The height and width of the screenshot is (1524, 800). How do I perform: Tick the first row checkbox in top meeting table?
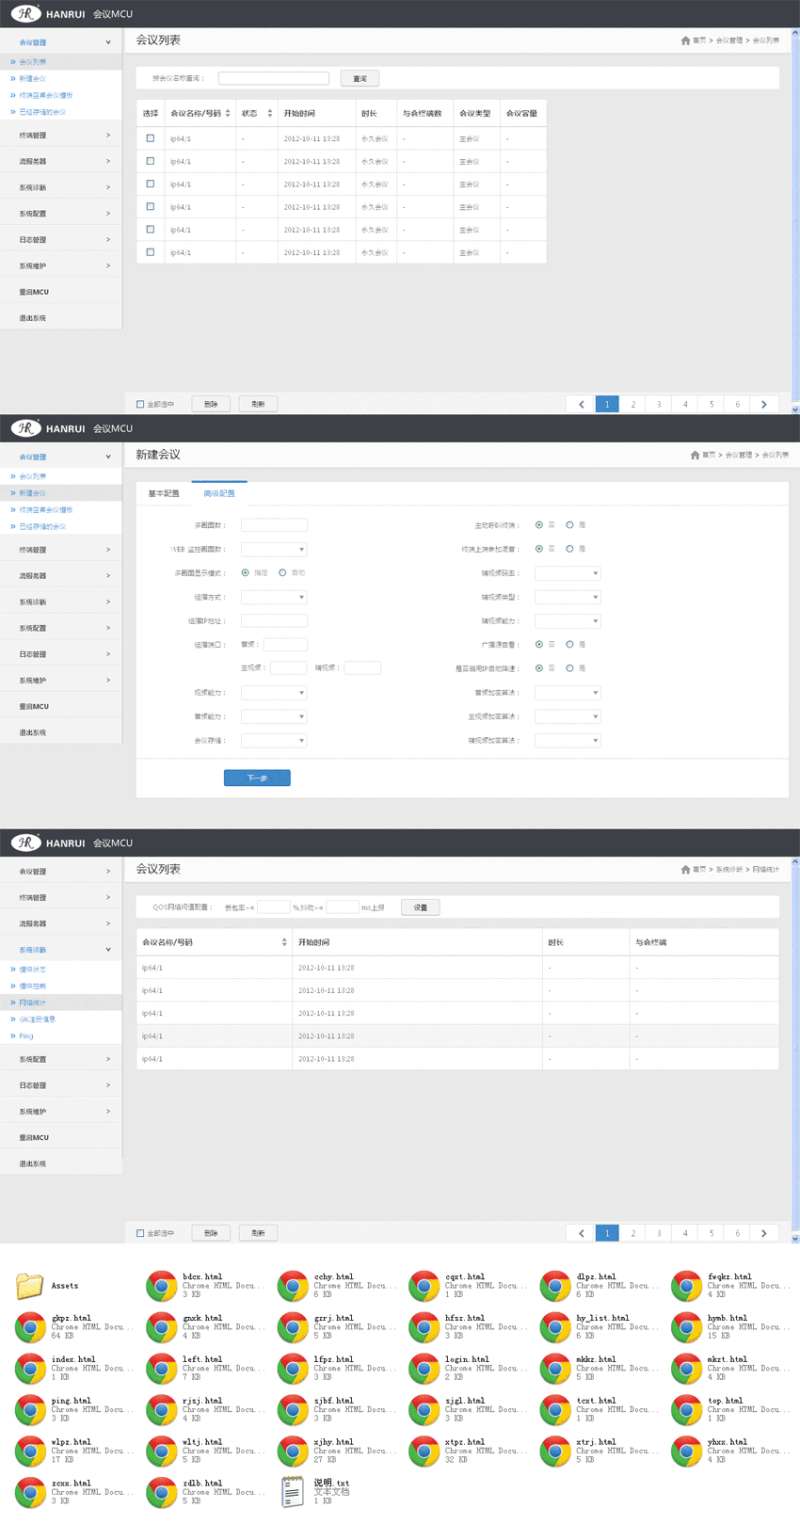150,138
